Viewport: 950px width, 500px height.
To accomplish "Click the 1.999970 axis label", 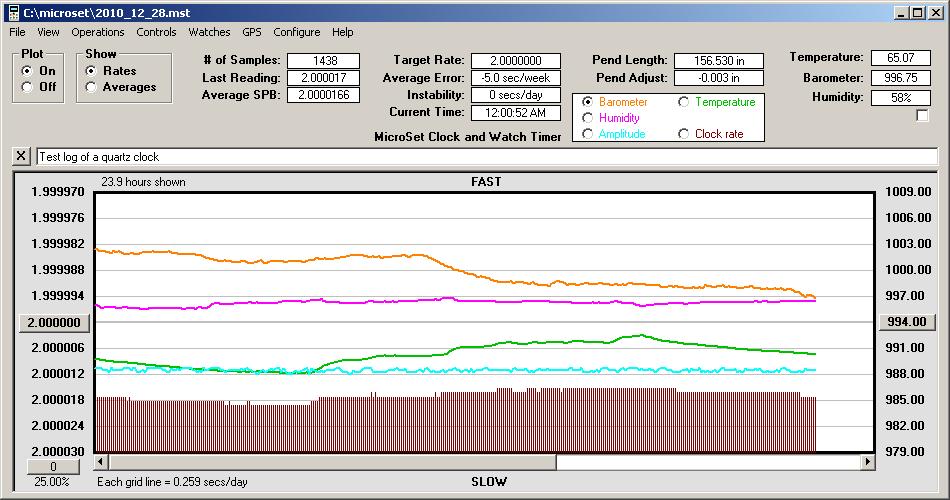I will coord(58,192).
